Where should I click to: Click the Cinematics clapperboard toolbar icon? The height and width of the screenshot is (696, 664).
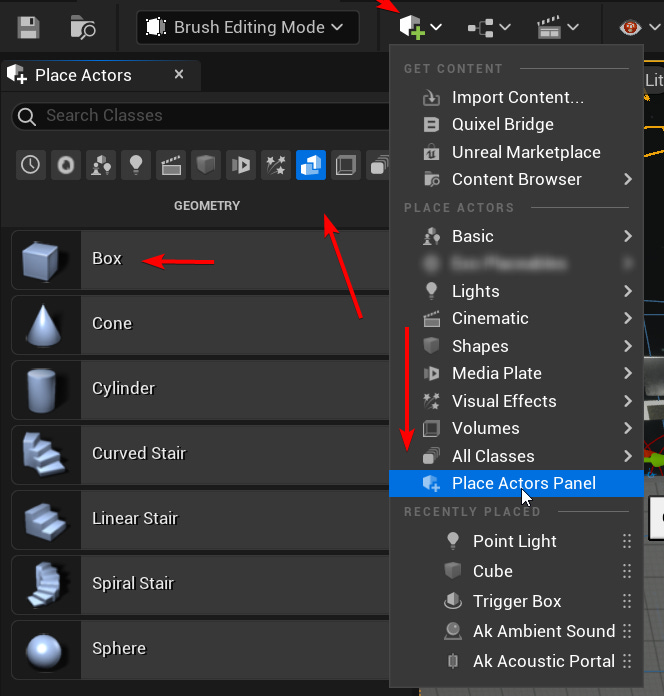[549, 28]
